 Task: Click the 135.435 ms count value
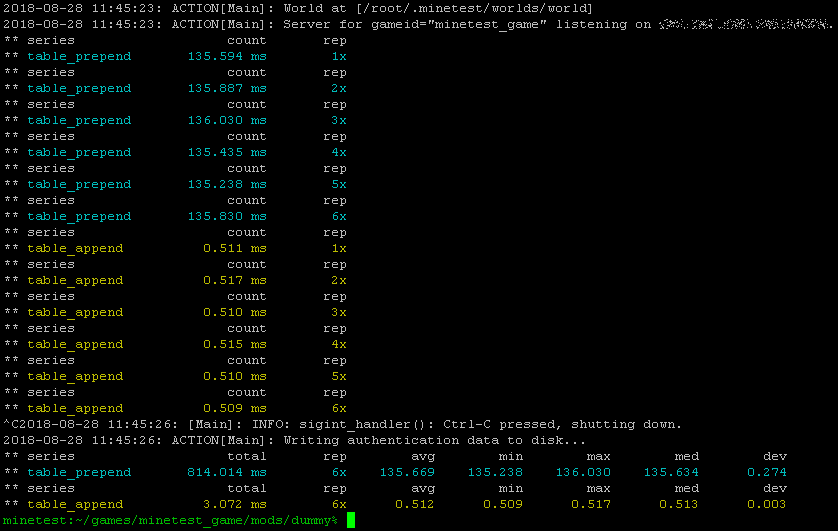pos(226,152)
